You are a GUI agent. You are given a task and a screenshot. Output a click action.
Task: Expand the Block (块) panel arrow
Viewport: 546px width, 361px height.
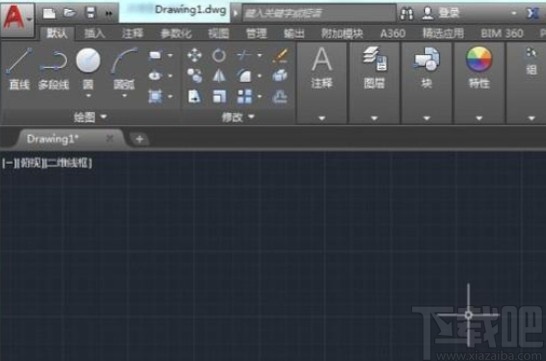coord(427,118)
